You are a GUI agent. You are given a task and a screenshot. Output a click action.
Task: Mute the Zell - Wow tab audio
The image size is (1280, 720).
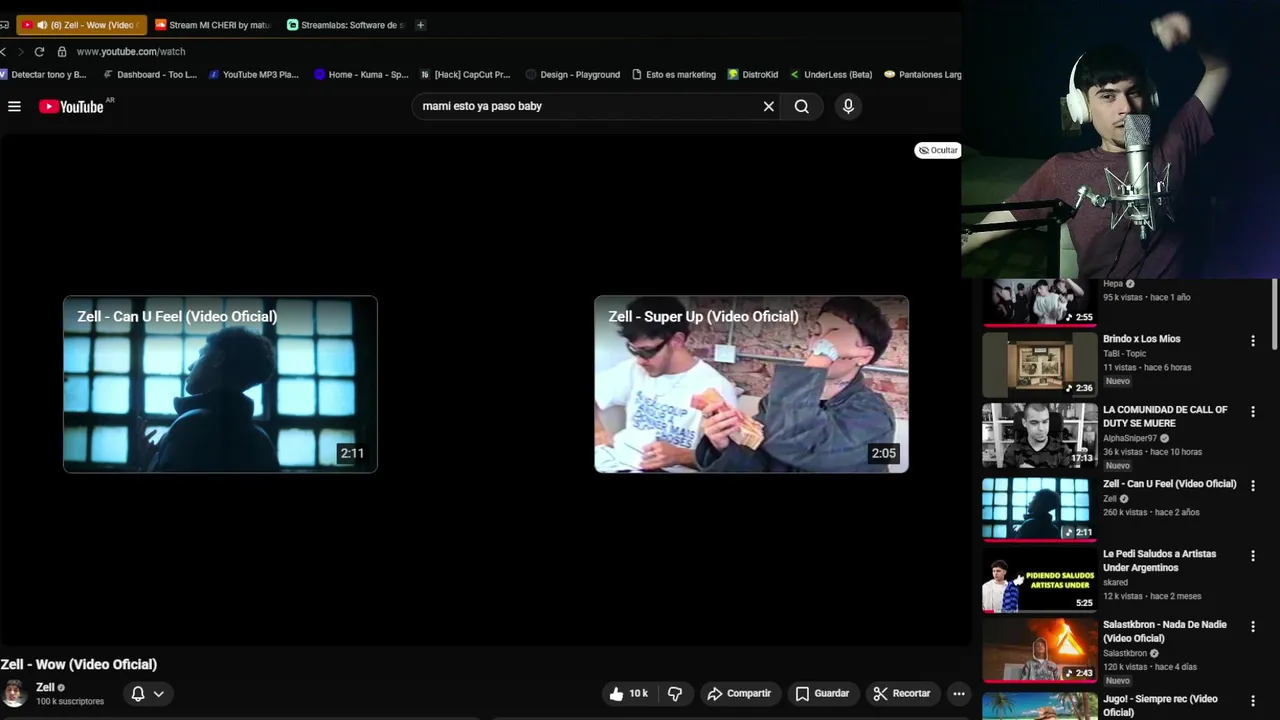pyautogui.click(x=42, y=25)
